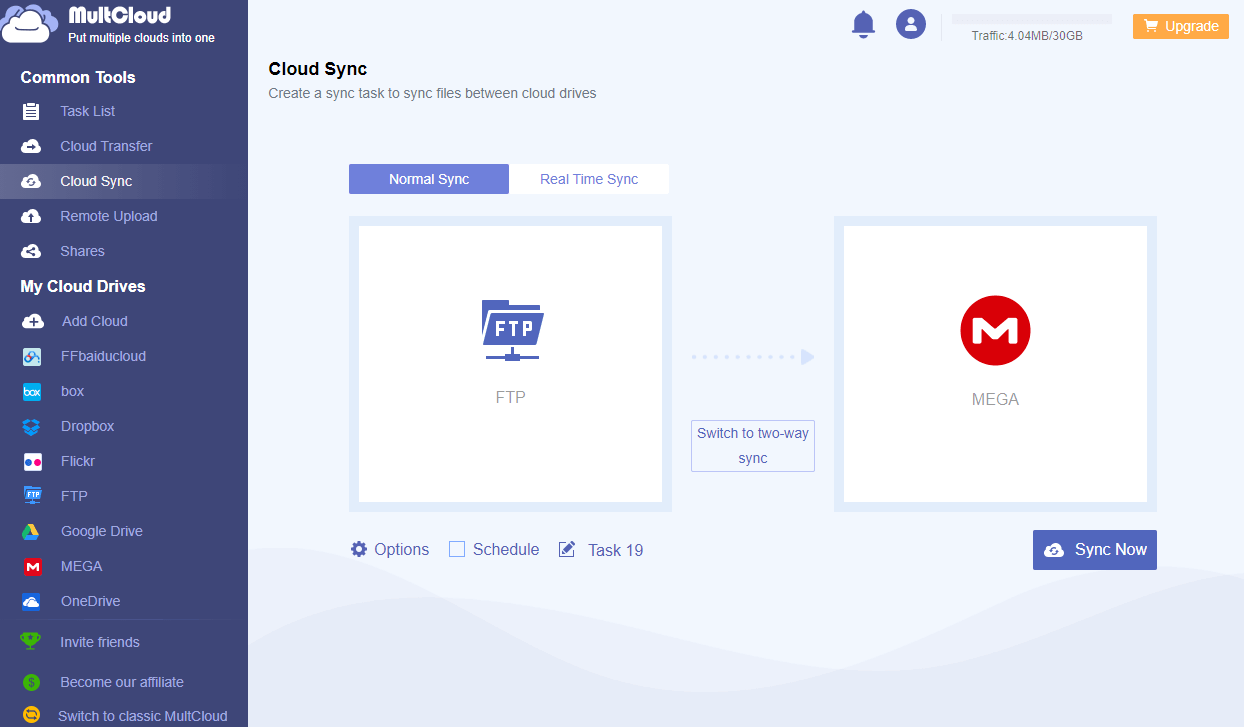Click the one-way sync direction arrow
This screenshot has height=727, width=1244.
(x=753, y=357)
